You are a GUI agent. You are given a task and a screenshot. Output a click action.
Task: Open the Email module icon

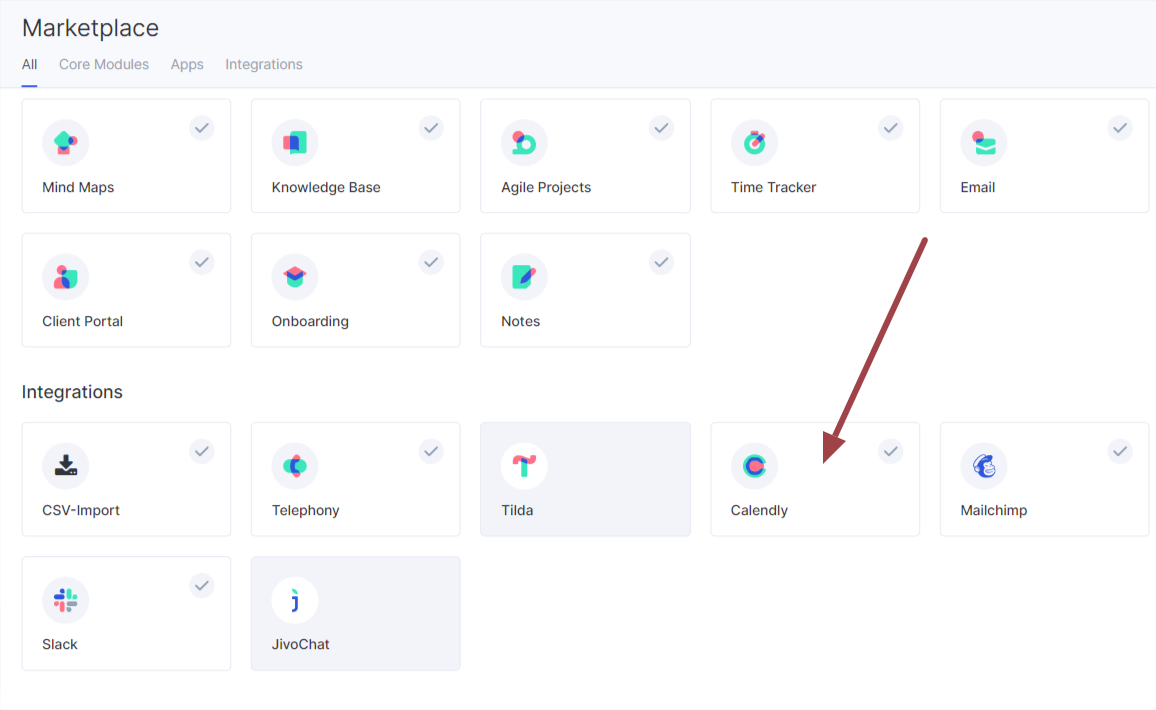(x=983, y=142)
